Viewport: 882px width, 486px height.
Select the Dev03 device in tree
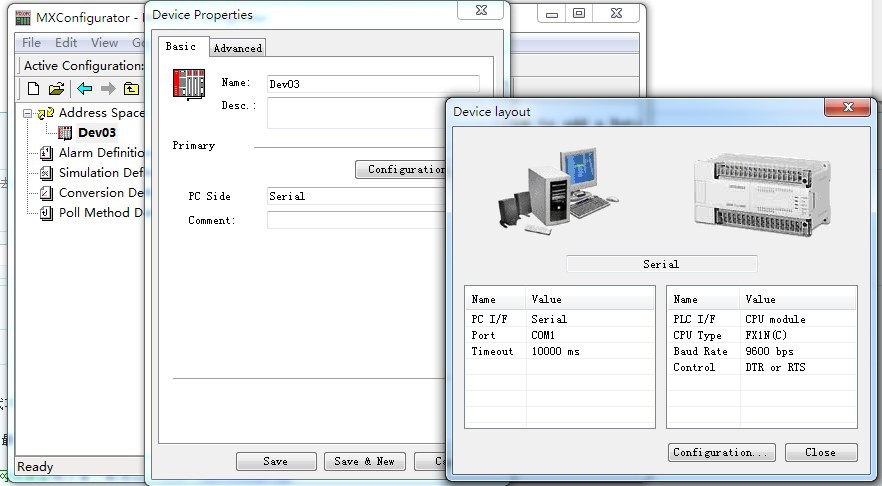click(x=96, y=132)
